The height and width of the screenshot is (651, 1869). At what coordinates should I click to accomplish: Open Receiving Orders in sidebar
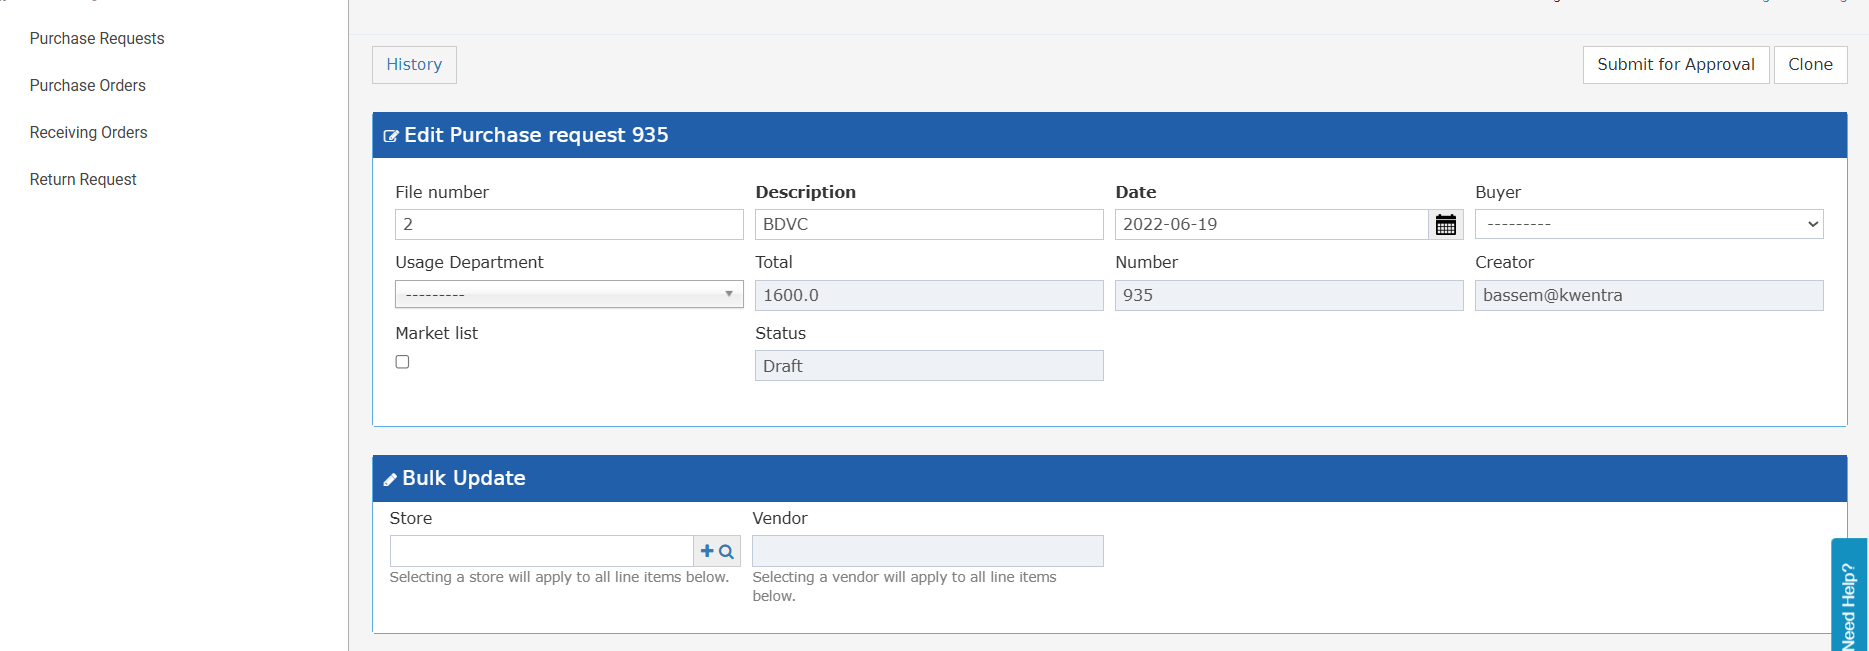(x=88, y=133)
